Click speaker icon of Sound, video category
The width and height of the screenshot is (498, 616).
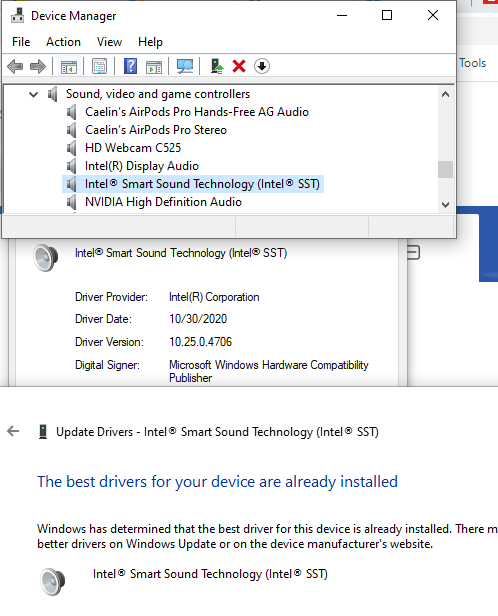[x=53, y=94]
